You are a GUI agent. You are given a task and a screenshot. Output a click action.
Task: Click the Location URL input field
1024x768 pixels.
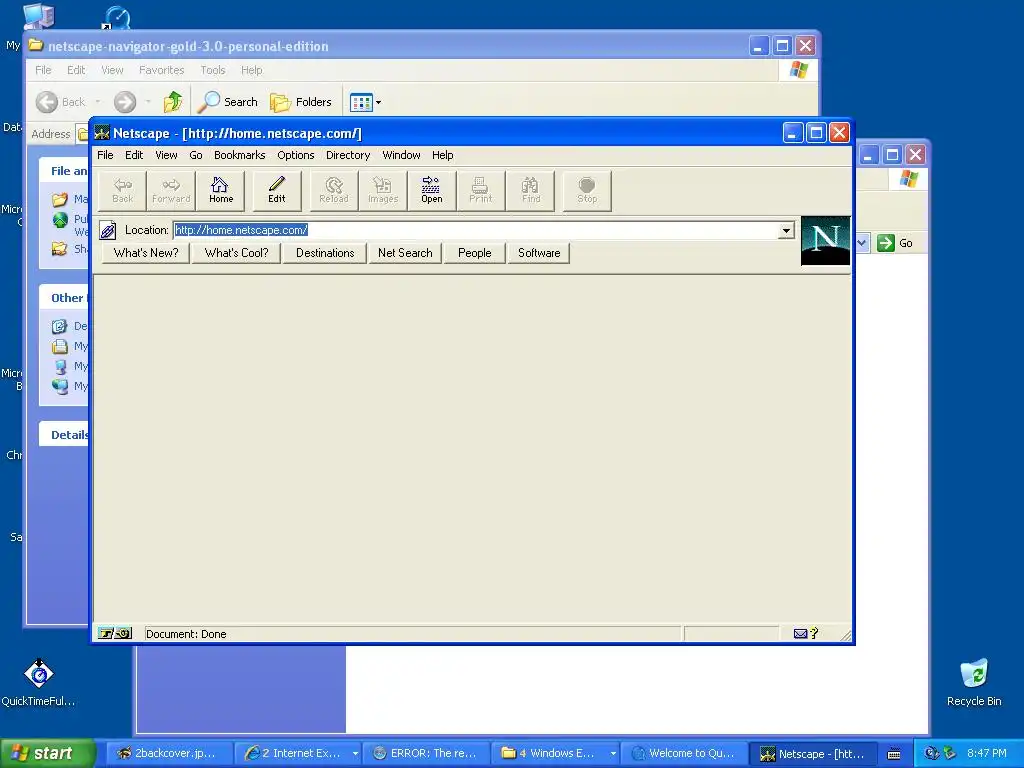476,230
